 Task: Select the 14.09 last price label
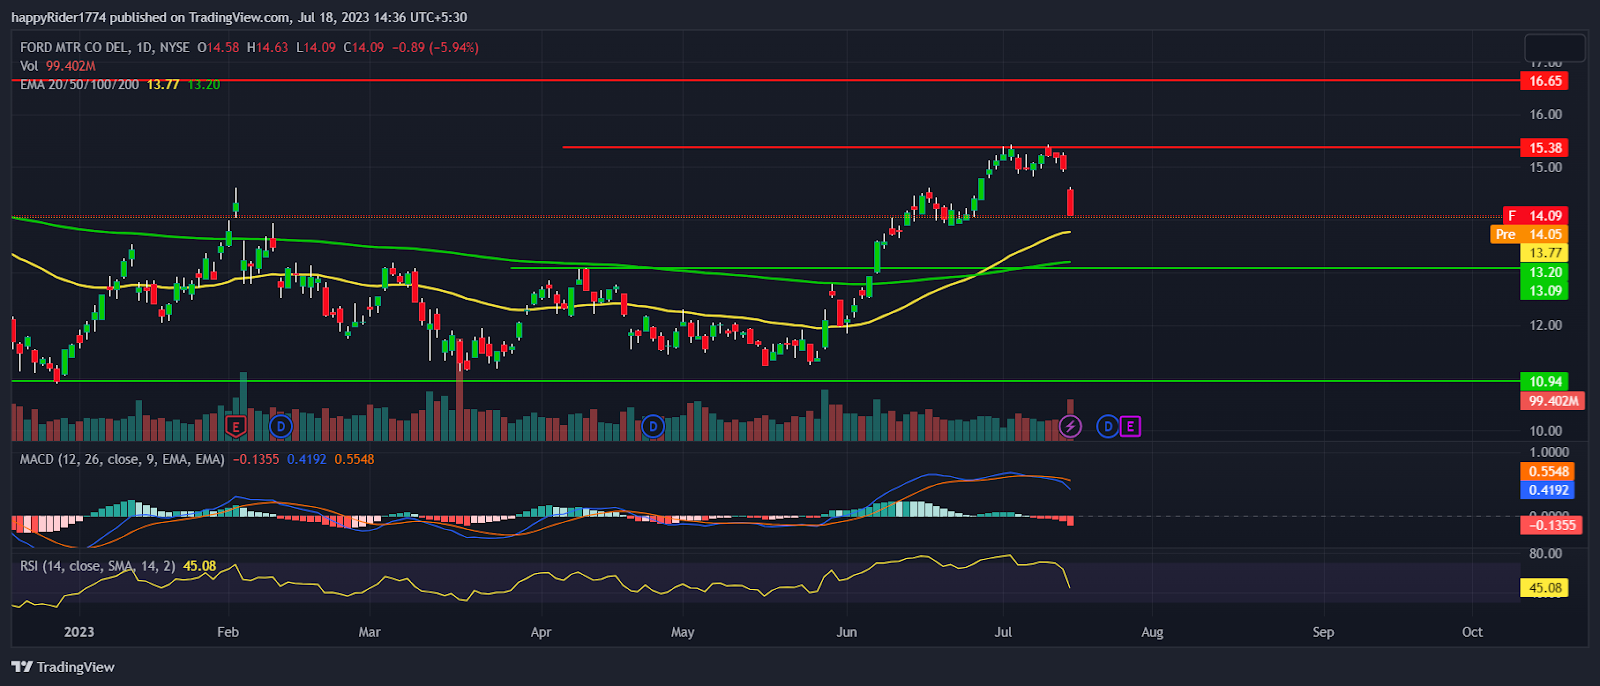coord(1536,216)
